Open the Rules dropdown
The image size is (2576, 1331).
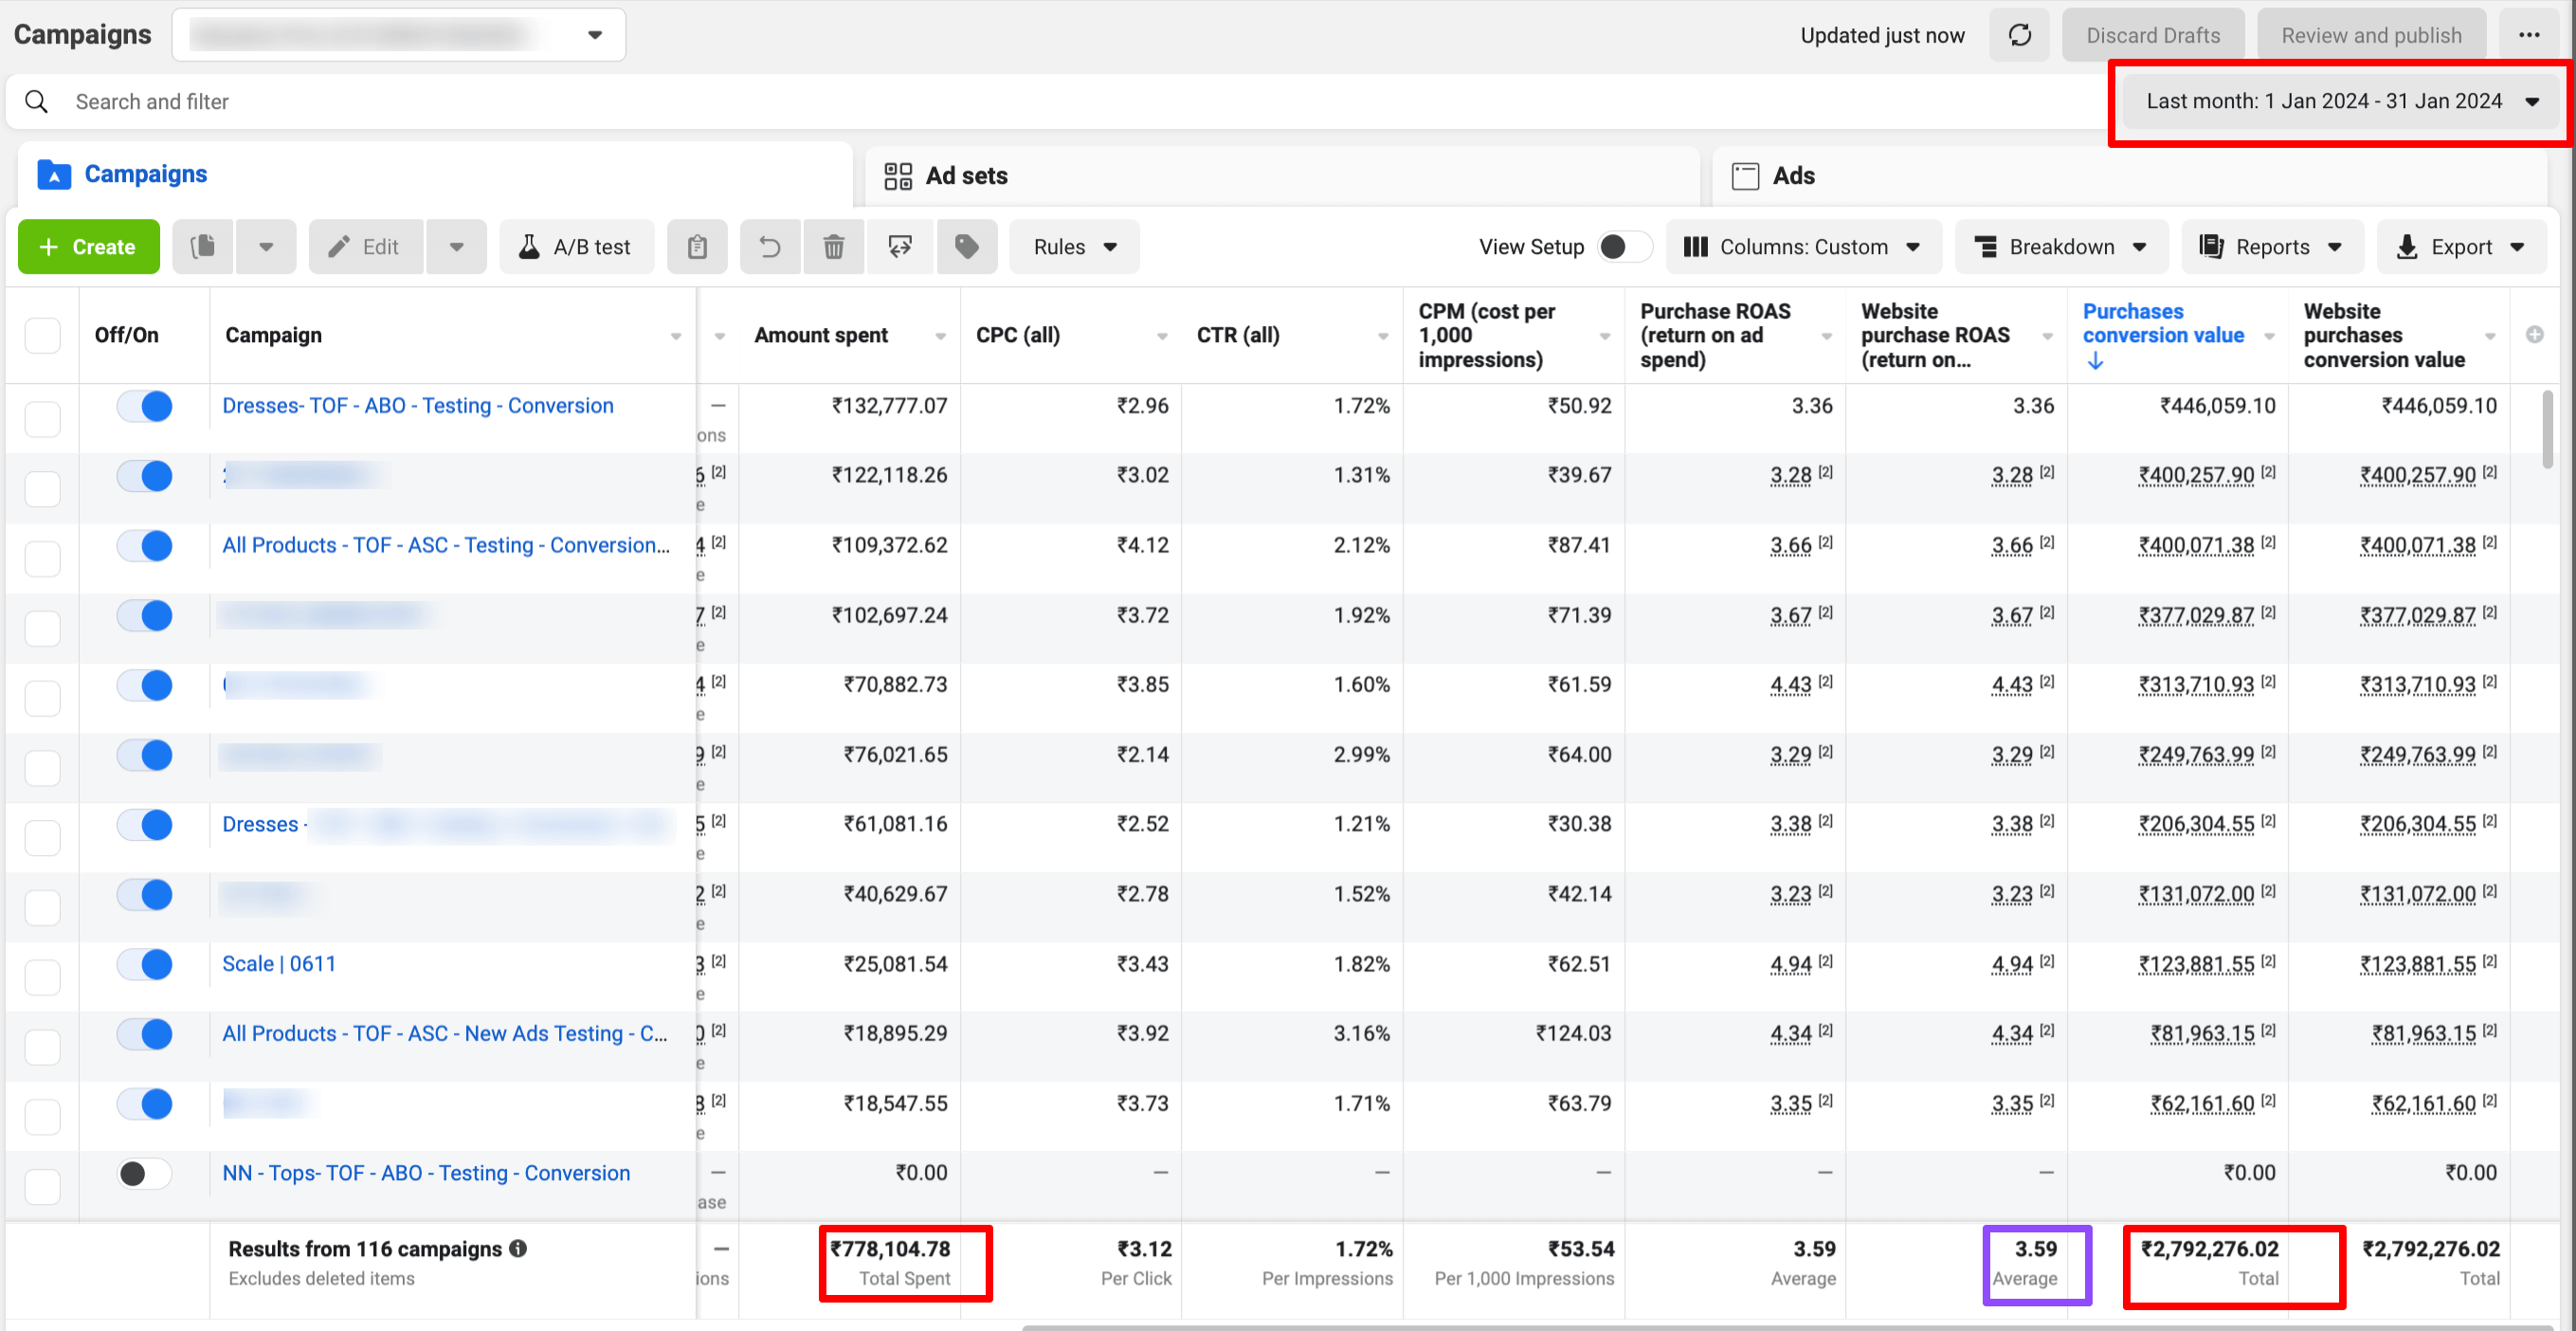pos(1073,246)
